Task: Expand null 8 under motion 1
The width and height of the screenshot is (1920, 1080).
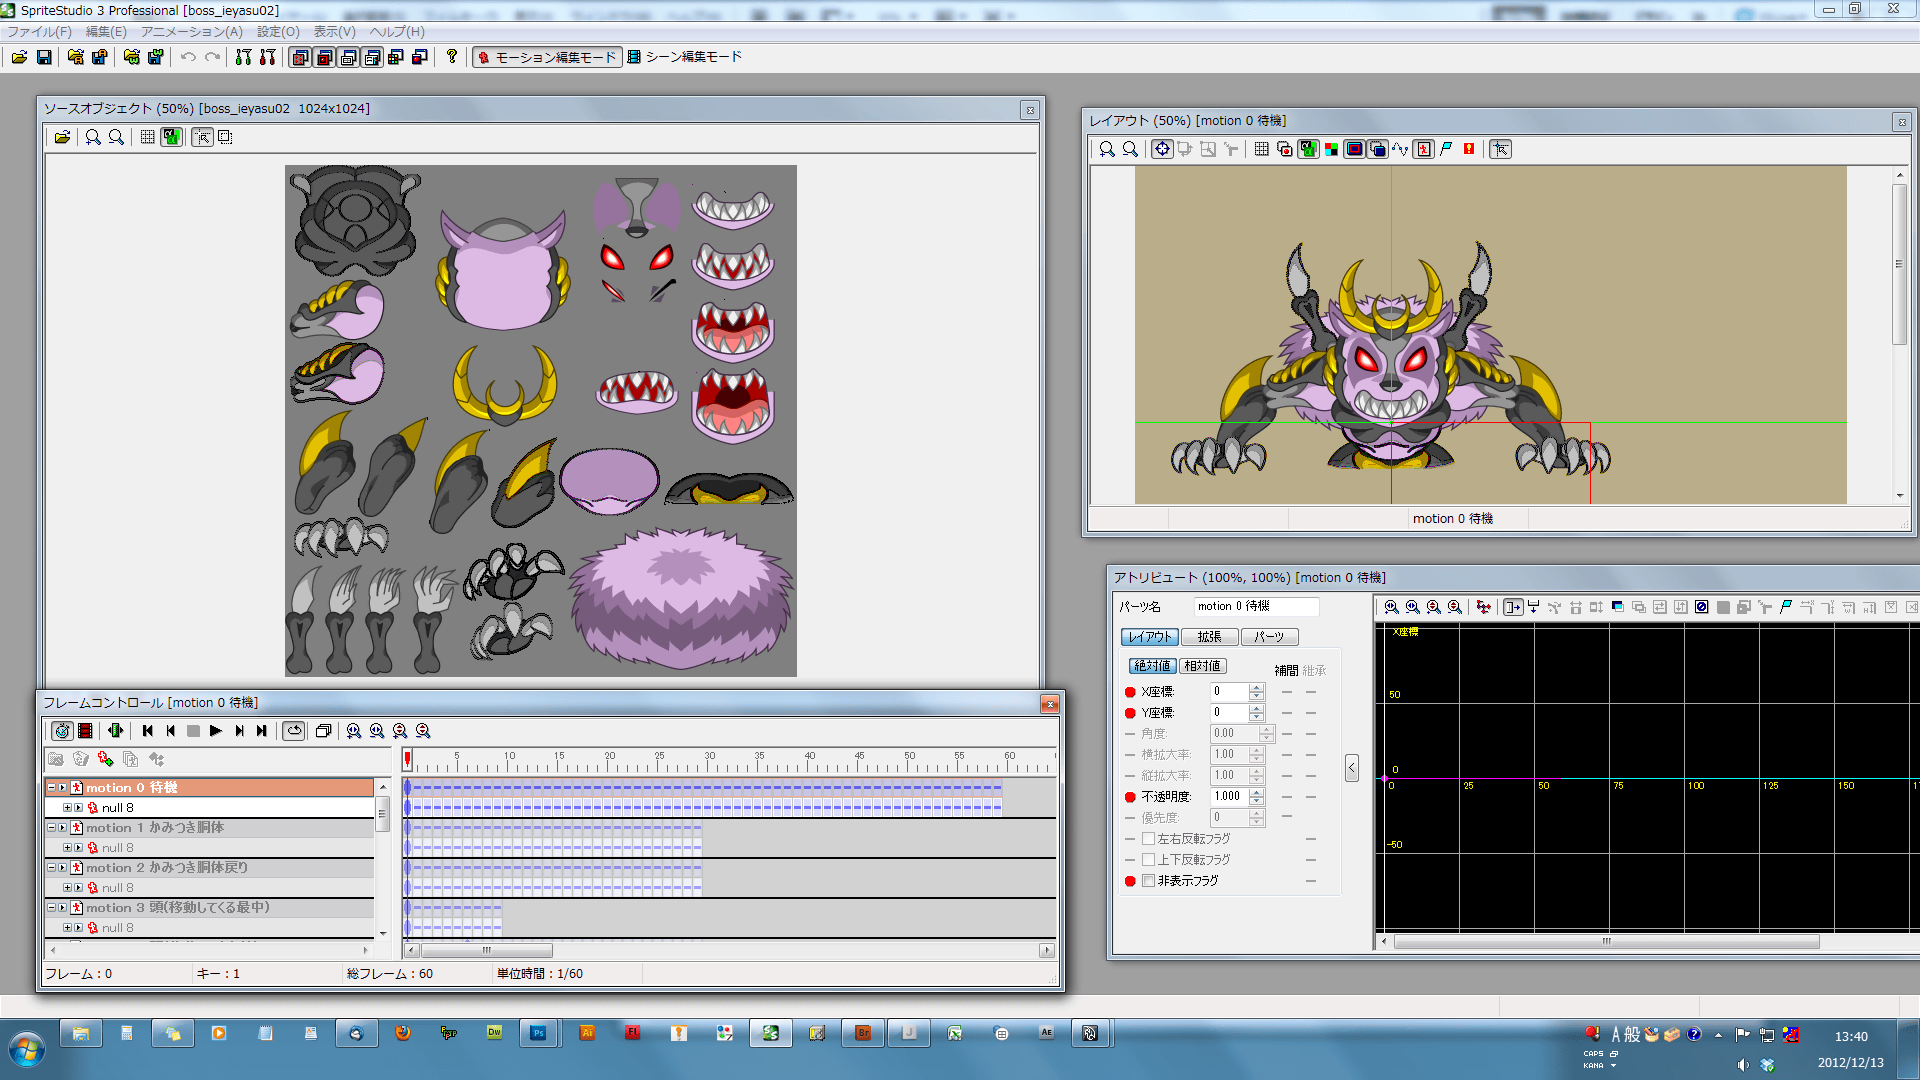Action: [x=67, y=848]
